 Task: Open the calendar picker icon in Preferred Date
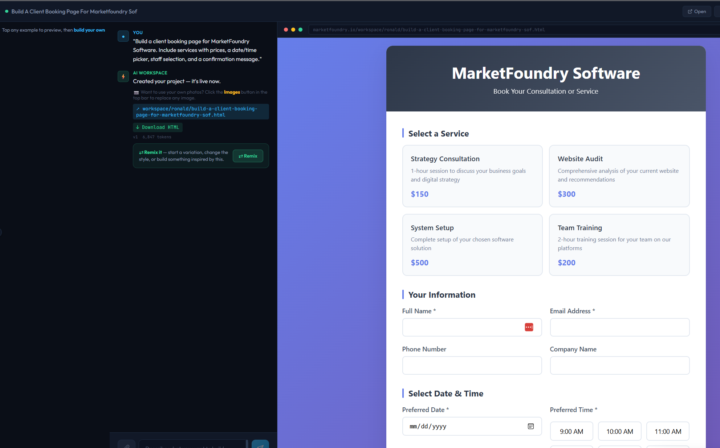pos(530,426)
